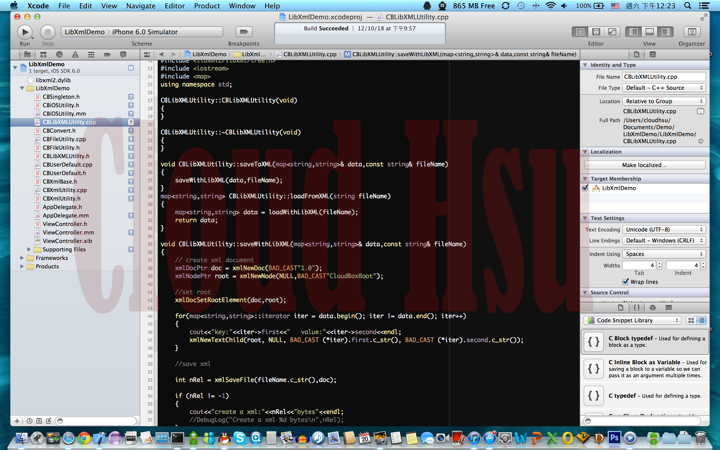The image size is (720, 450).
Task: Toggle the Debug area view button
Action: tap(649, 32)
